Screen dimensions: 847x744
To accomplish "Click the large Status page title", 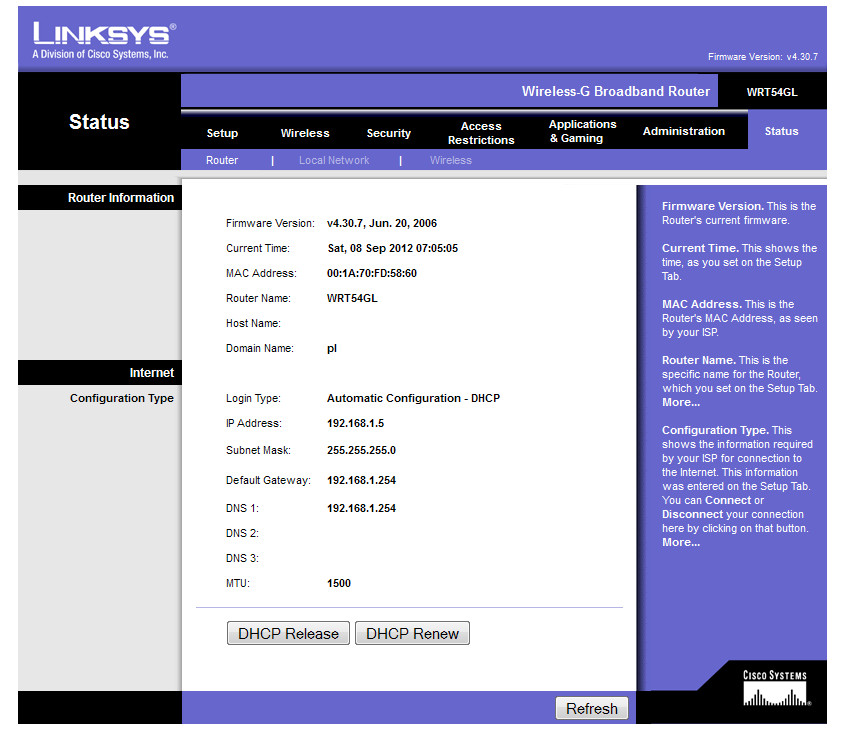I will coord(99,122).
